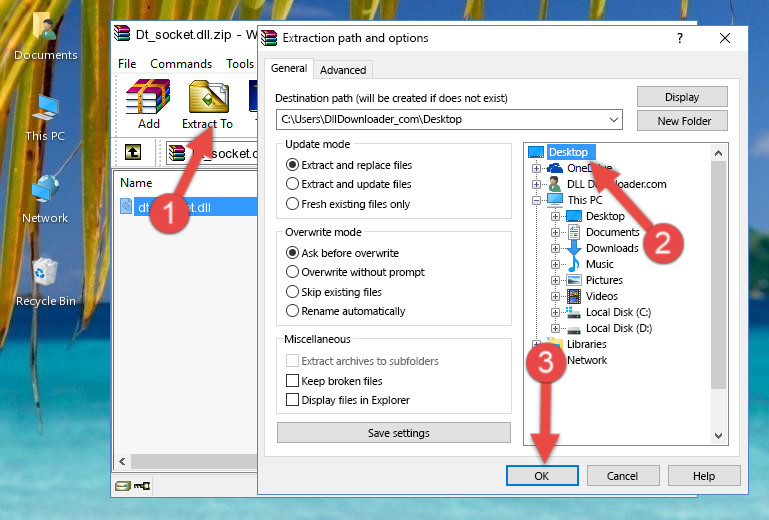Click the key password icon in status bar
This screenshot has width=769, height=520.
point(142,486)
